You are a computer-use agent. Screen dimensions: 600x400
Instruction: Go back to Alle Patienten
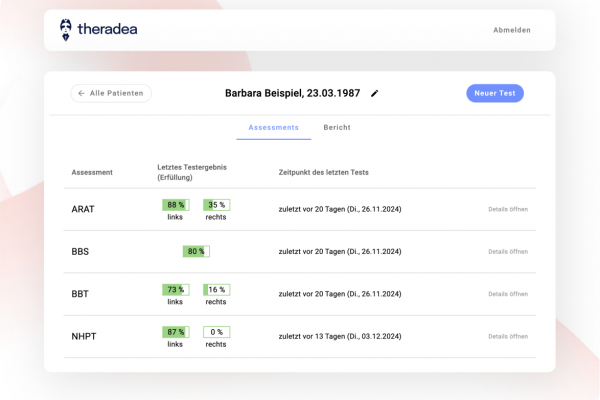[x=111, y=93]
